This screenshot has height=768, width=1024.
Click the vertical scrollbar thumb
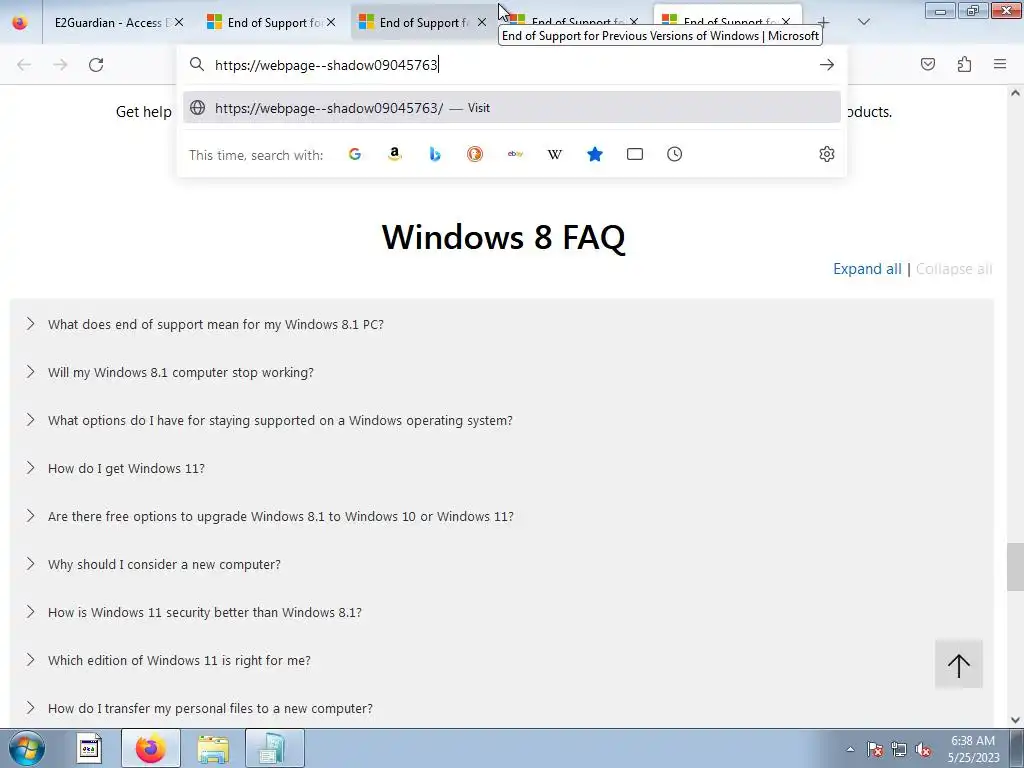click(1015, 566)
